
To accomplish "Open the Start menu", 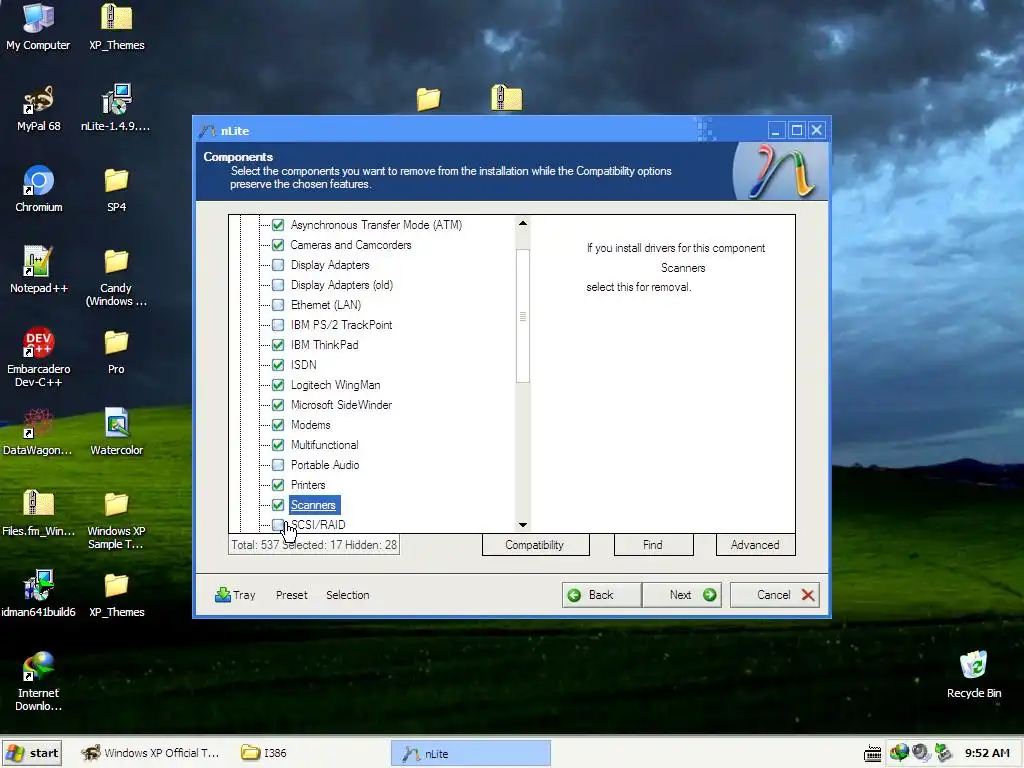I will point(32,753).
